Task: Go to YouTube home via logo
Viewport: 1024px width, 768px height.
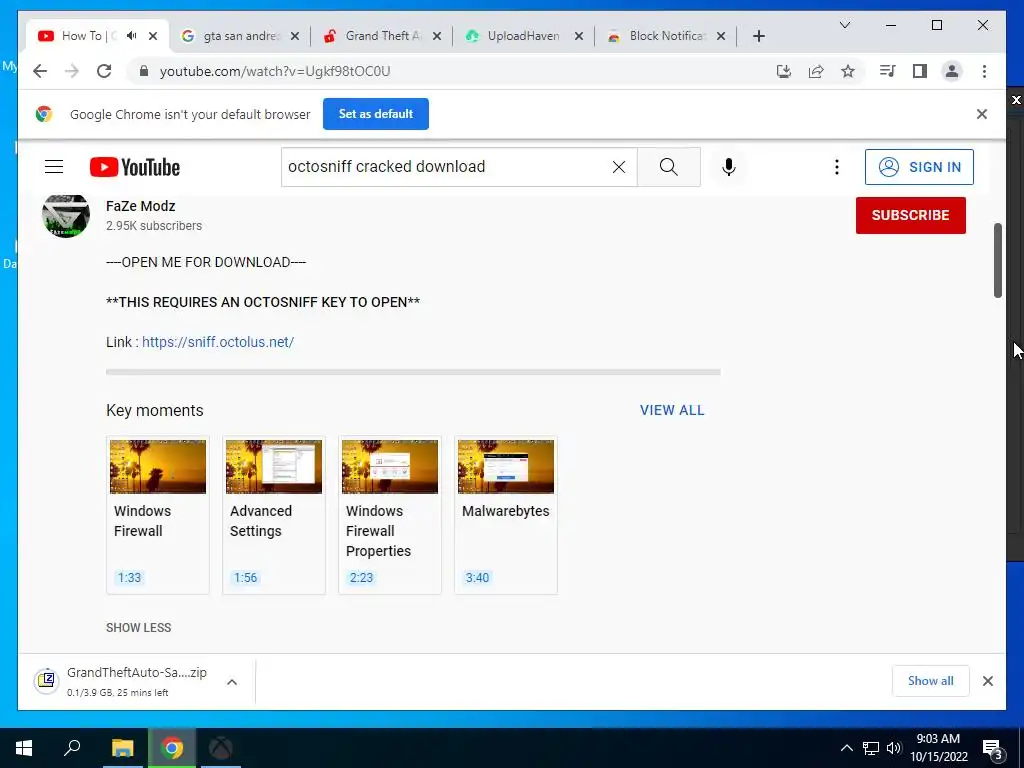Action: point(135,167)
